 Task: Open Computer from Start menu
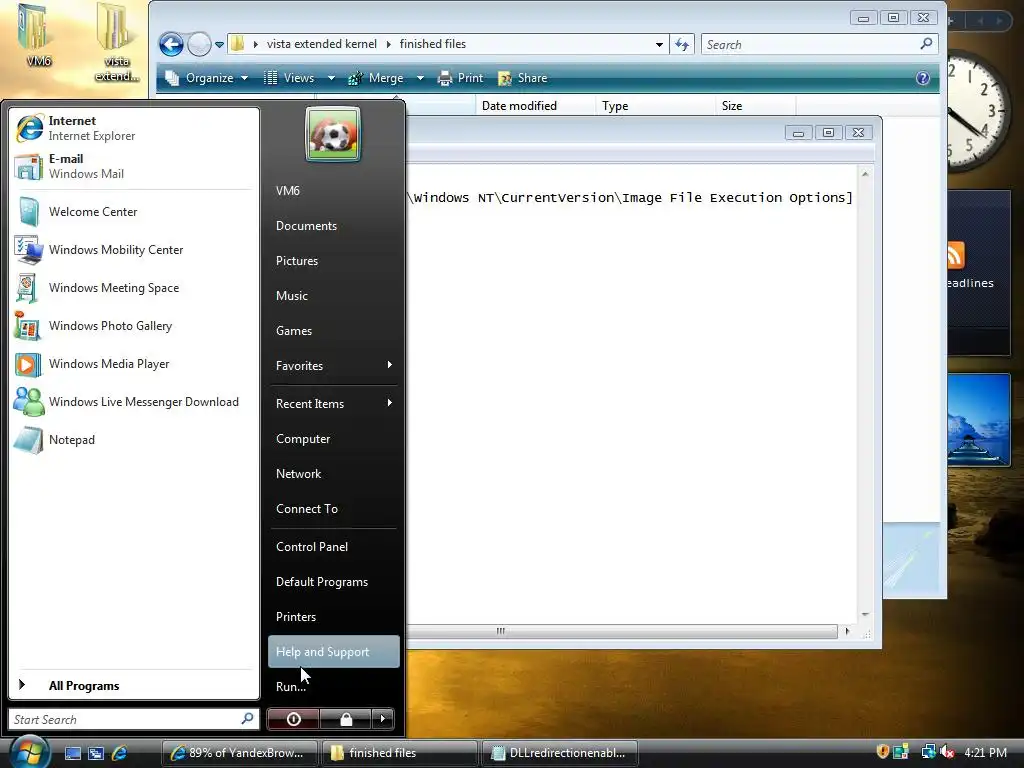(333, 439)
